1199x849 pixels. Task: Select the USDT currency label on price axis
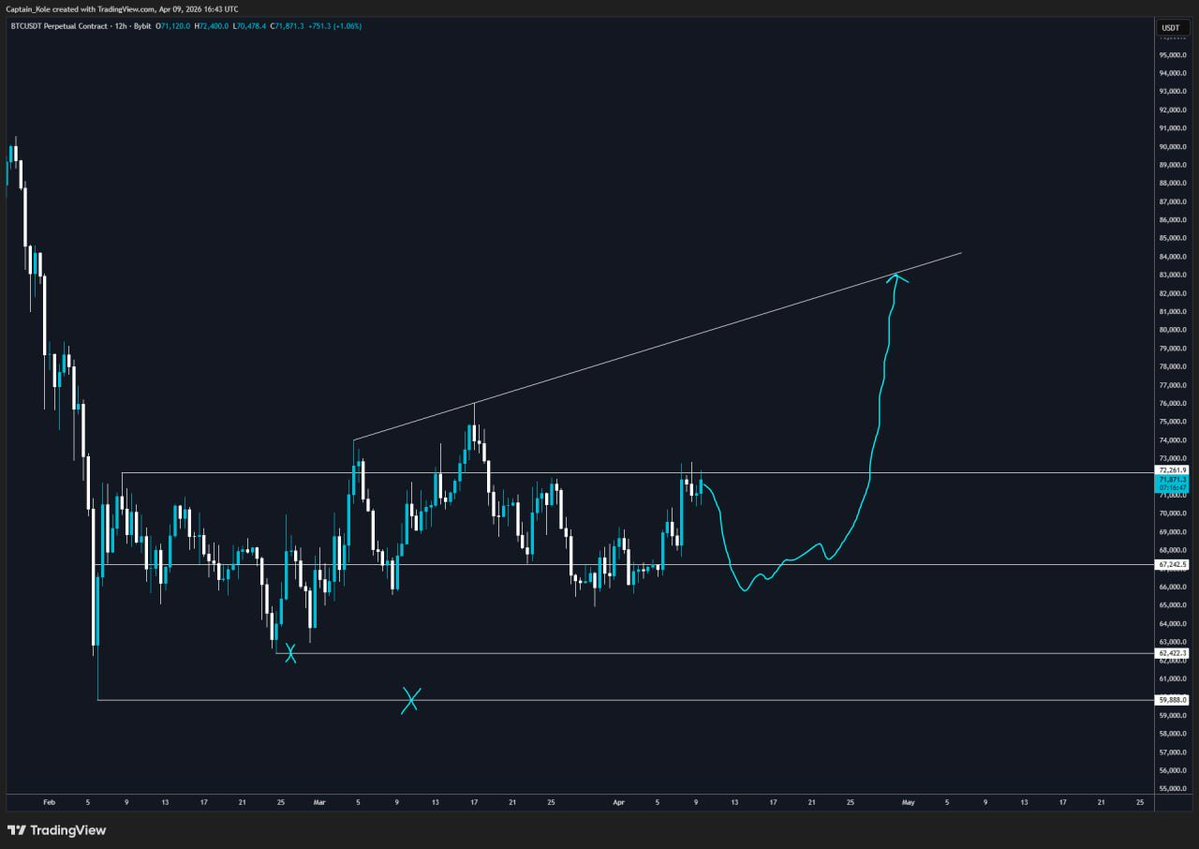(1171, 28)
